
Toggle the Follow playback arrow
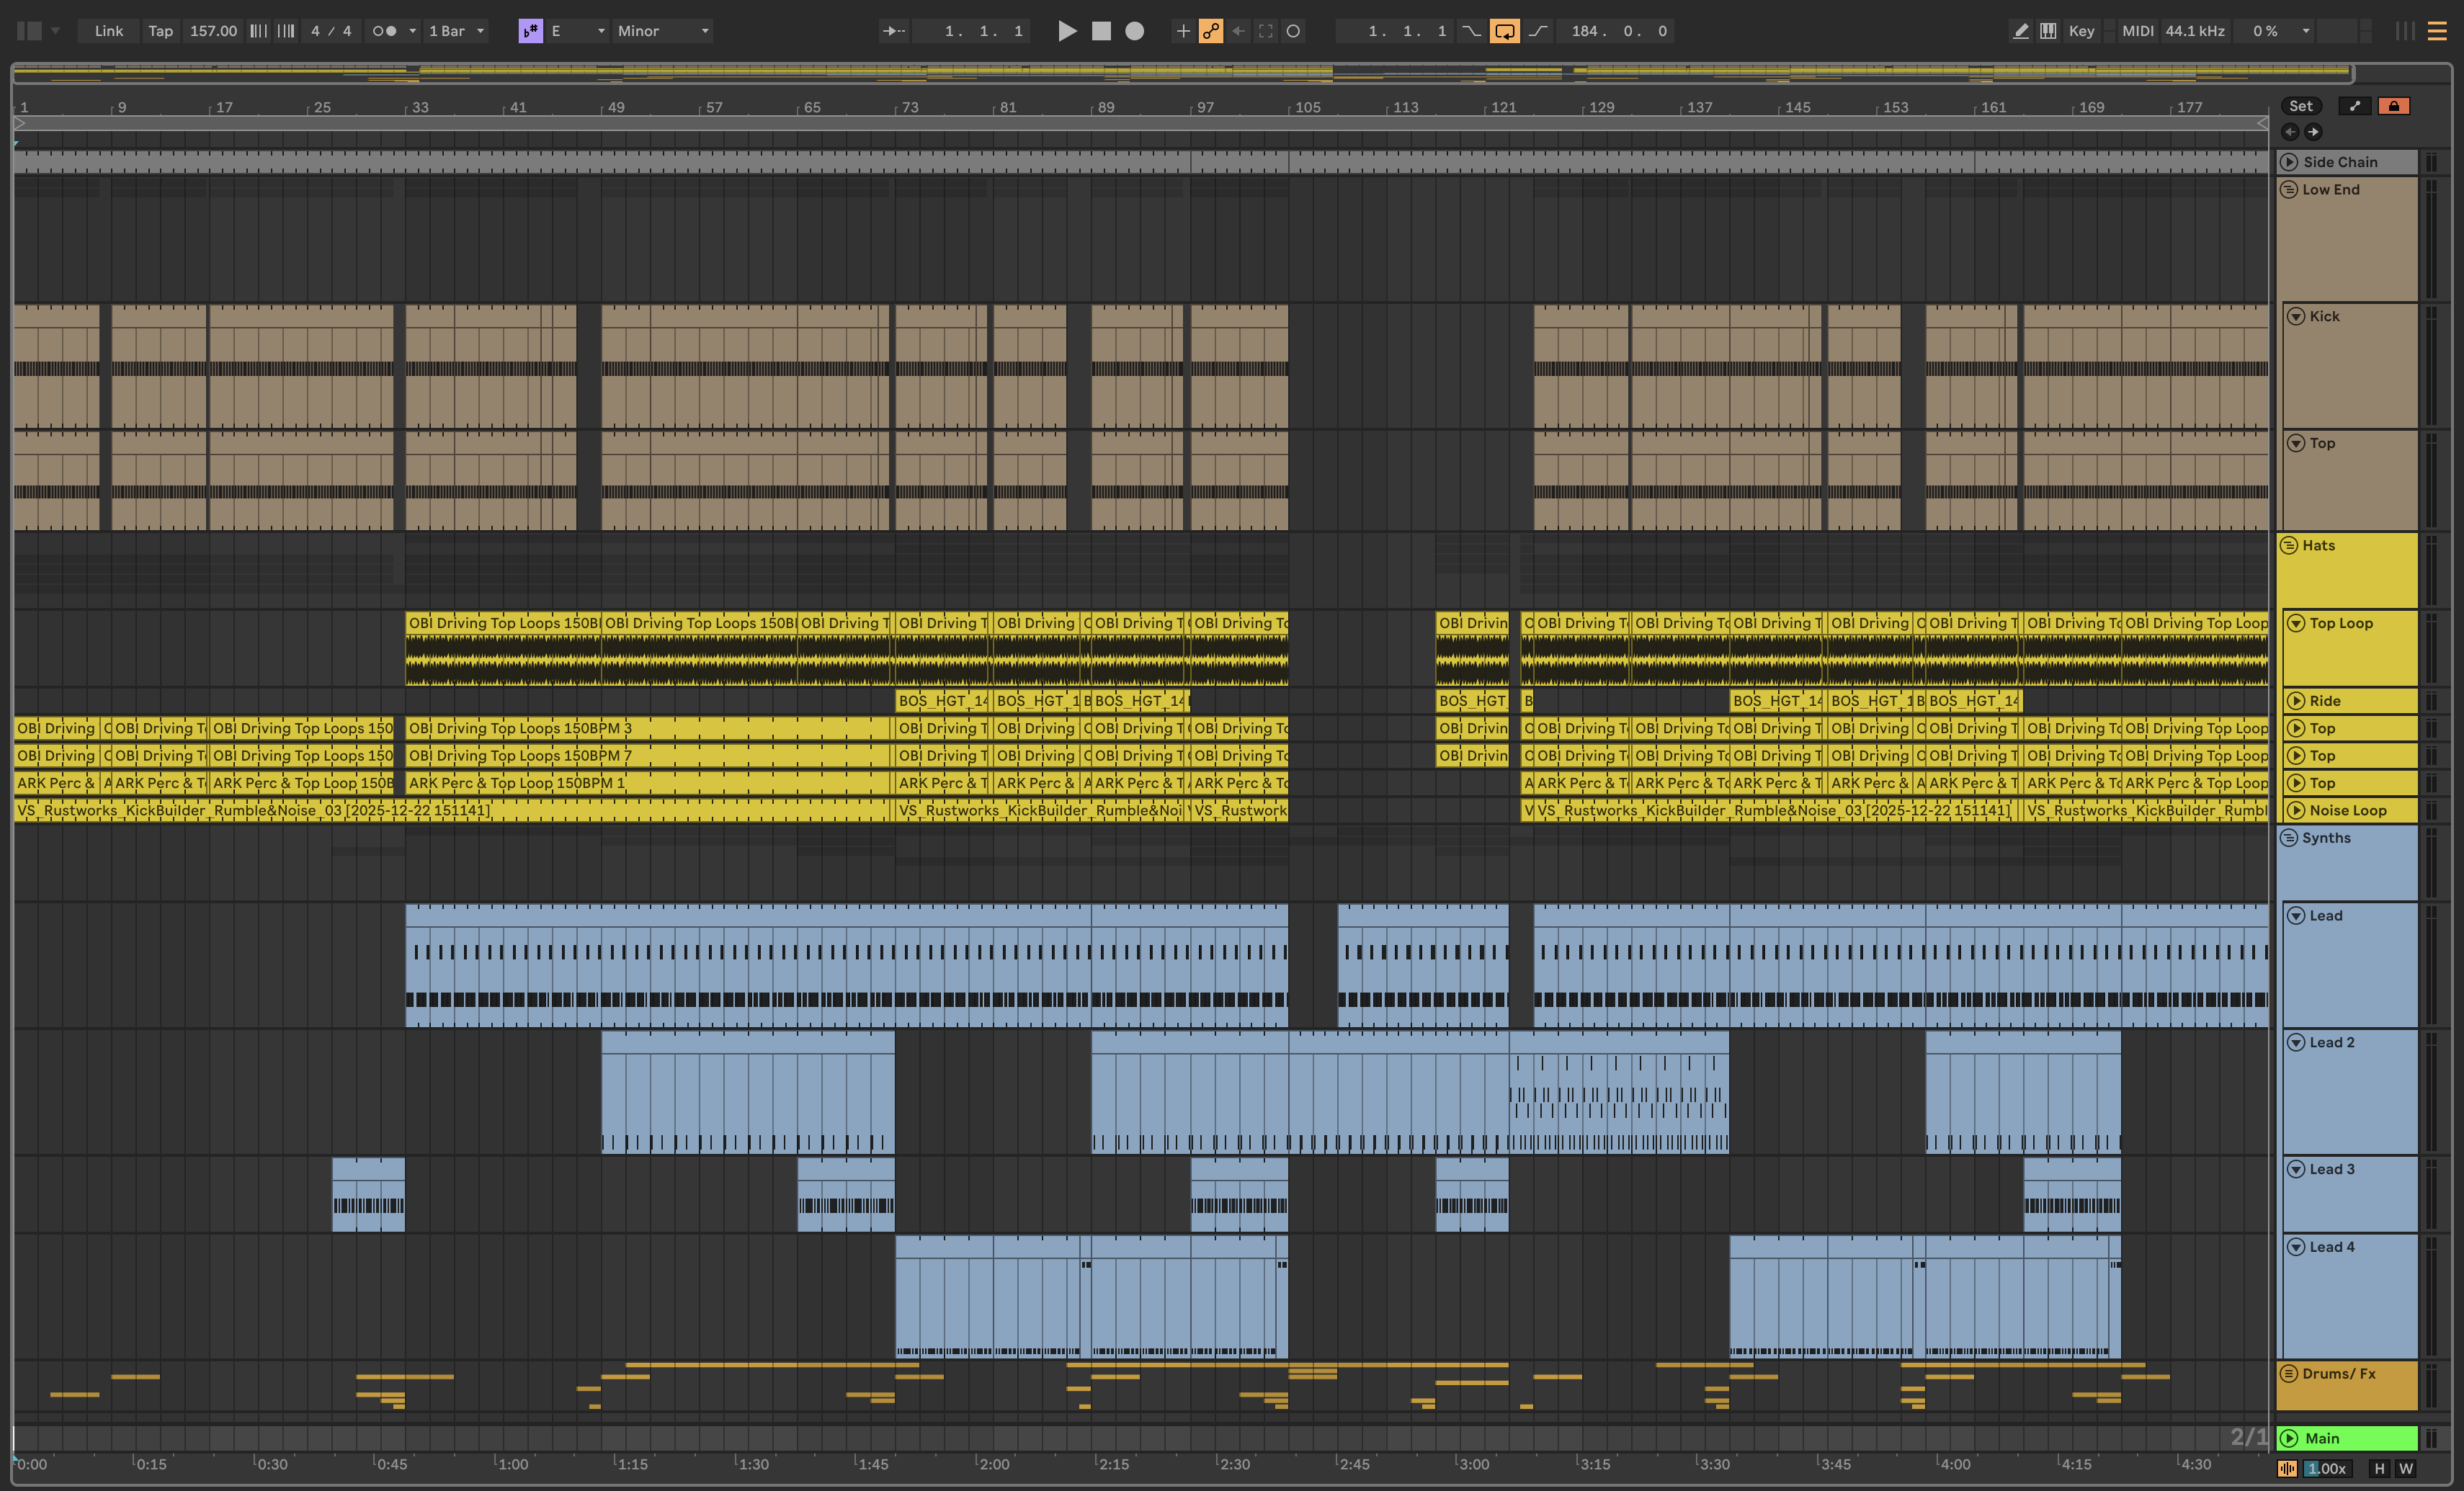pyautogui.click(x=893, y=31)
